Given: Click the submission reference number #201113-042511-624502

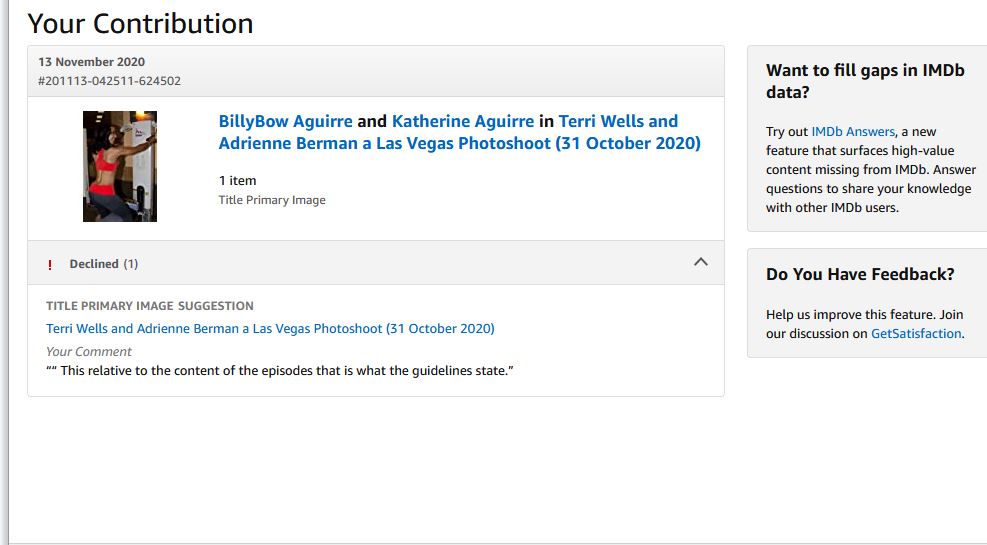Looking at the screenshot, I should point(109,81).
